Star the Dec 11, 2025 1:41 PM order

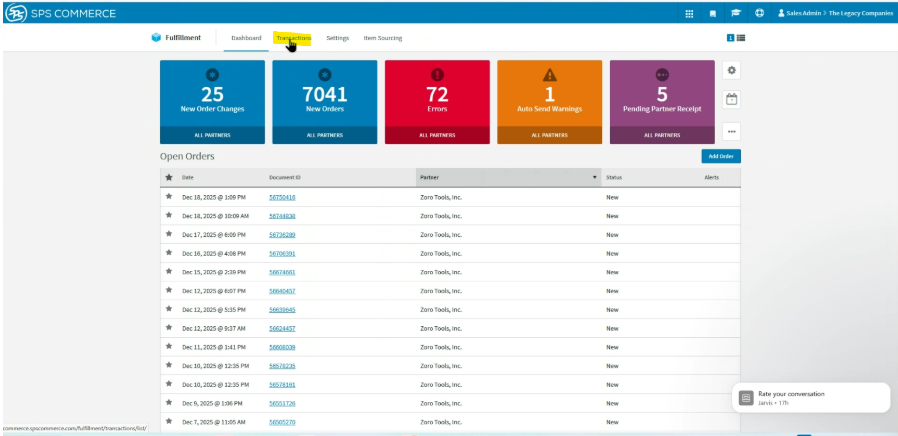tap(168, 347)
